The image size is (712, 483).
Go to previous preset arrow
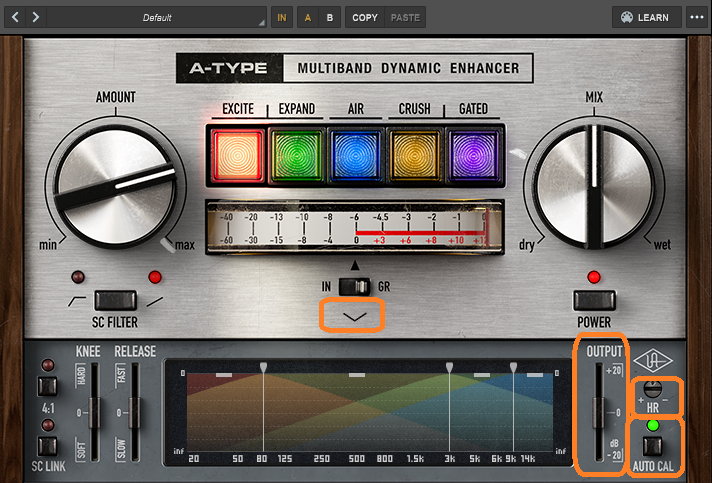click(x=16, y=17)
